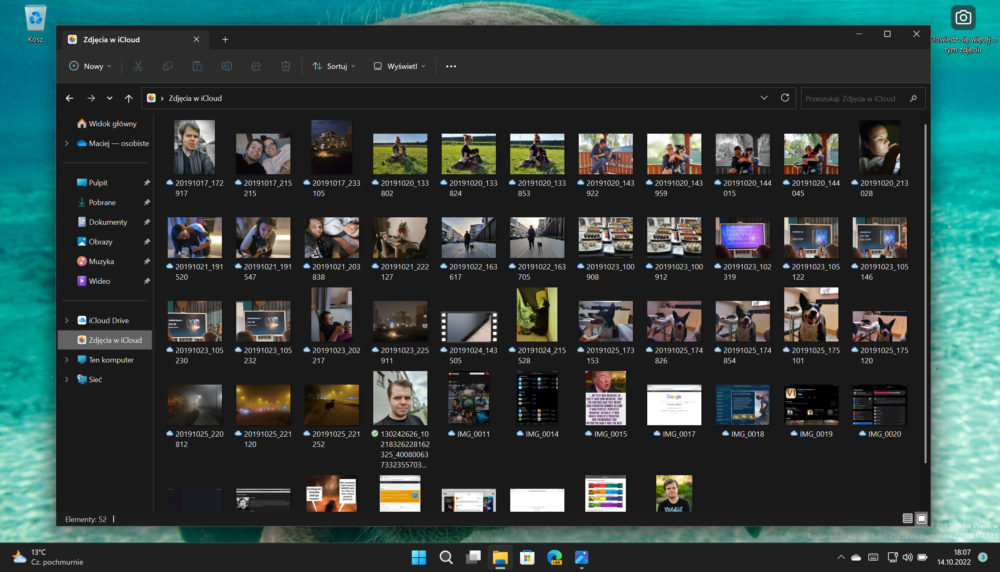The height and width of the screenshot is (572, 1000).
Task: Open the Kosz recycle bin on desktop
Action: (35, 24)
